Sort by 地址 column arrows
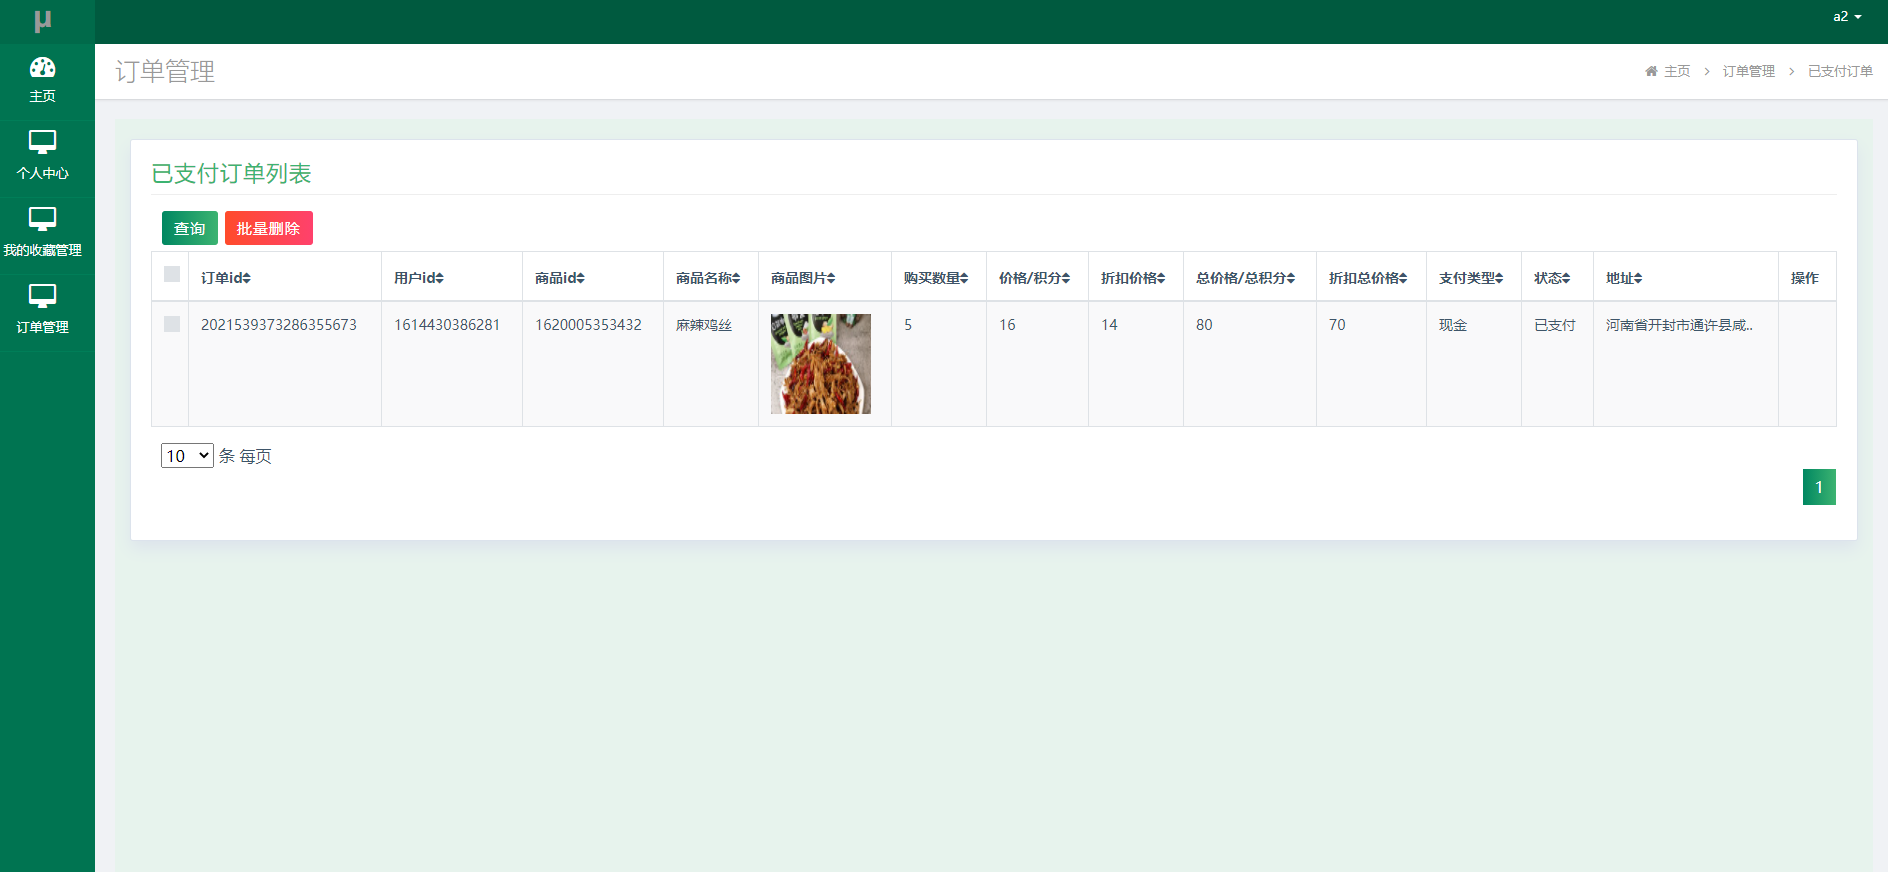1888x872 pixels. 1638,278
